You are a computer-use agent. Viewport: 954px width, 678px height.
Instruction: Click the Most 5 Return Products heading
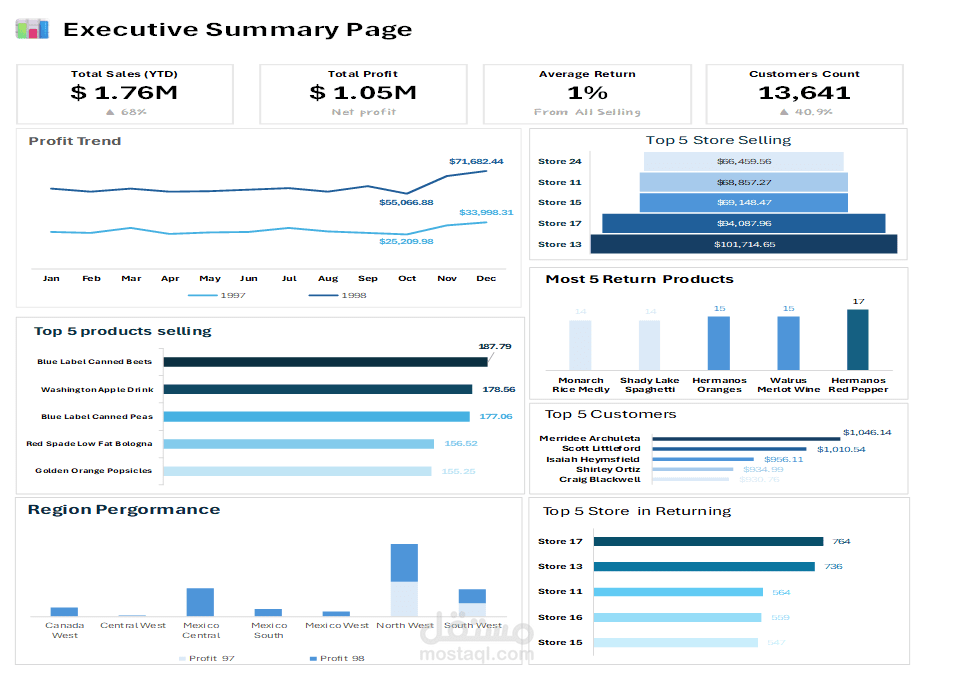click(x=639, y=279)
